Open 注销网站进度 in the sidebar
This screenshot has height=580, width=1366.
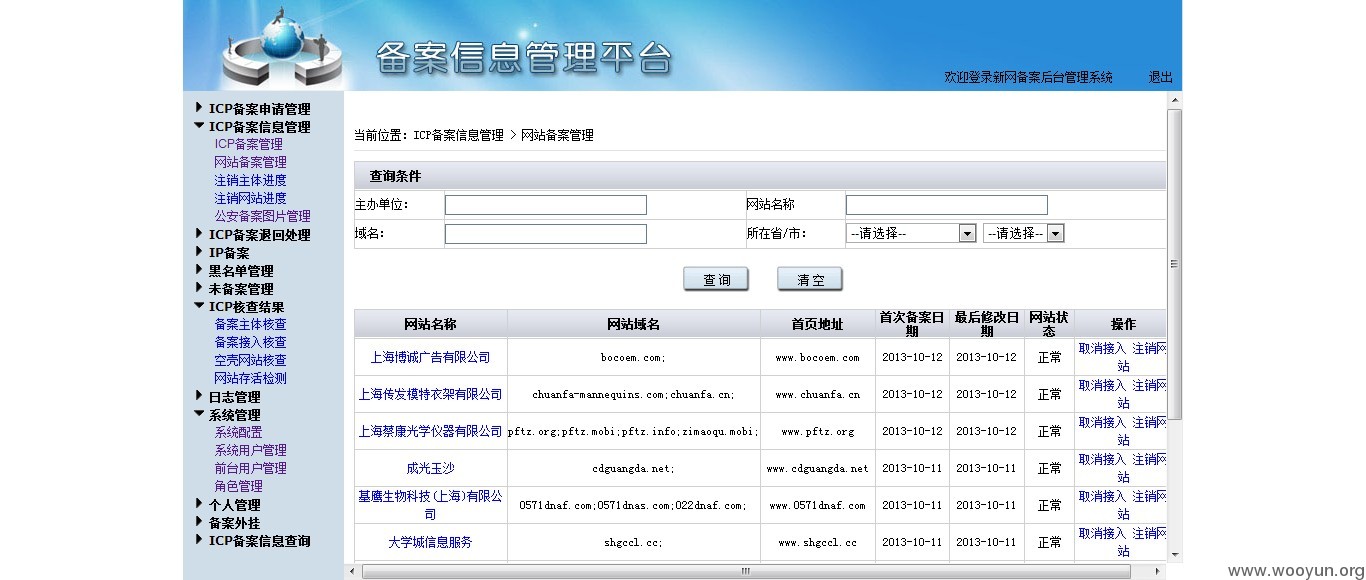250,198
